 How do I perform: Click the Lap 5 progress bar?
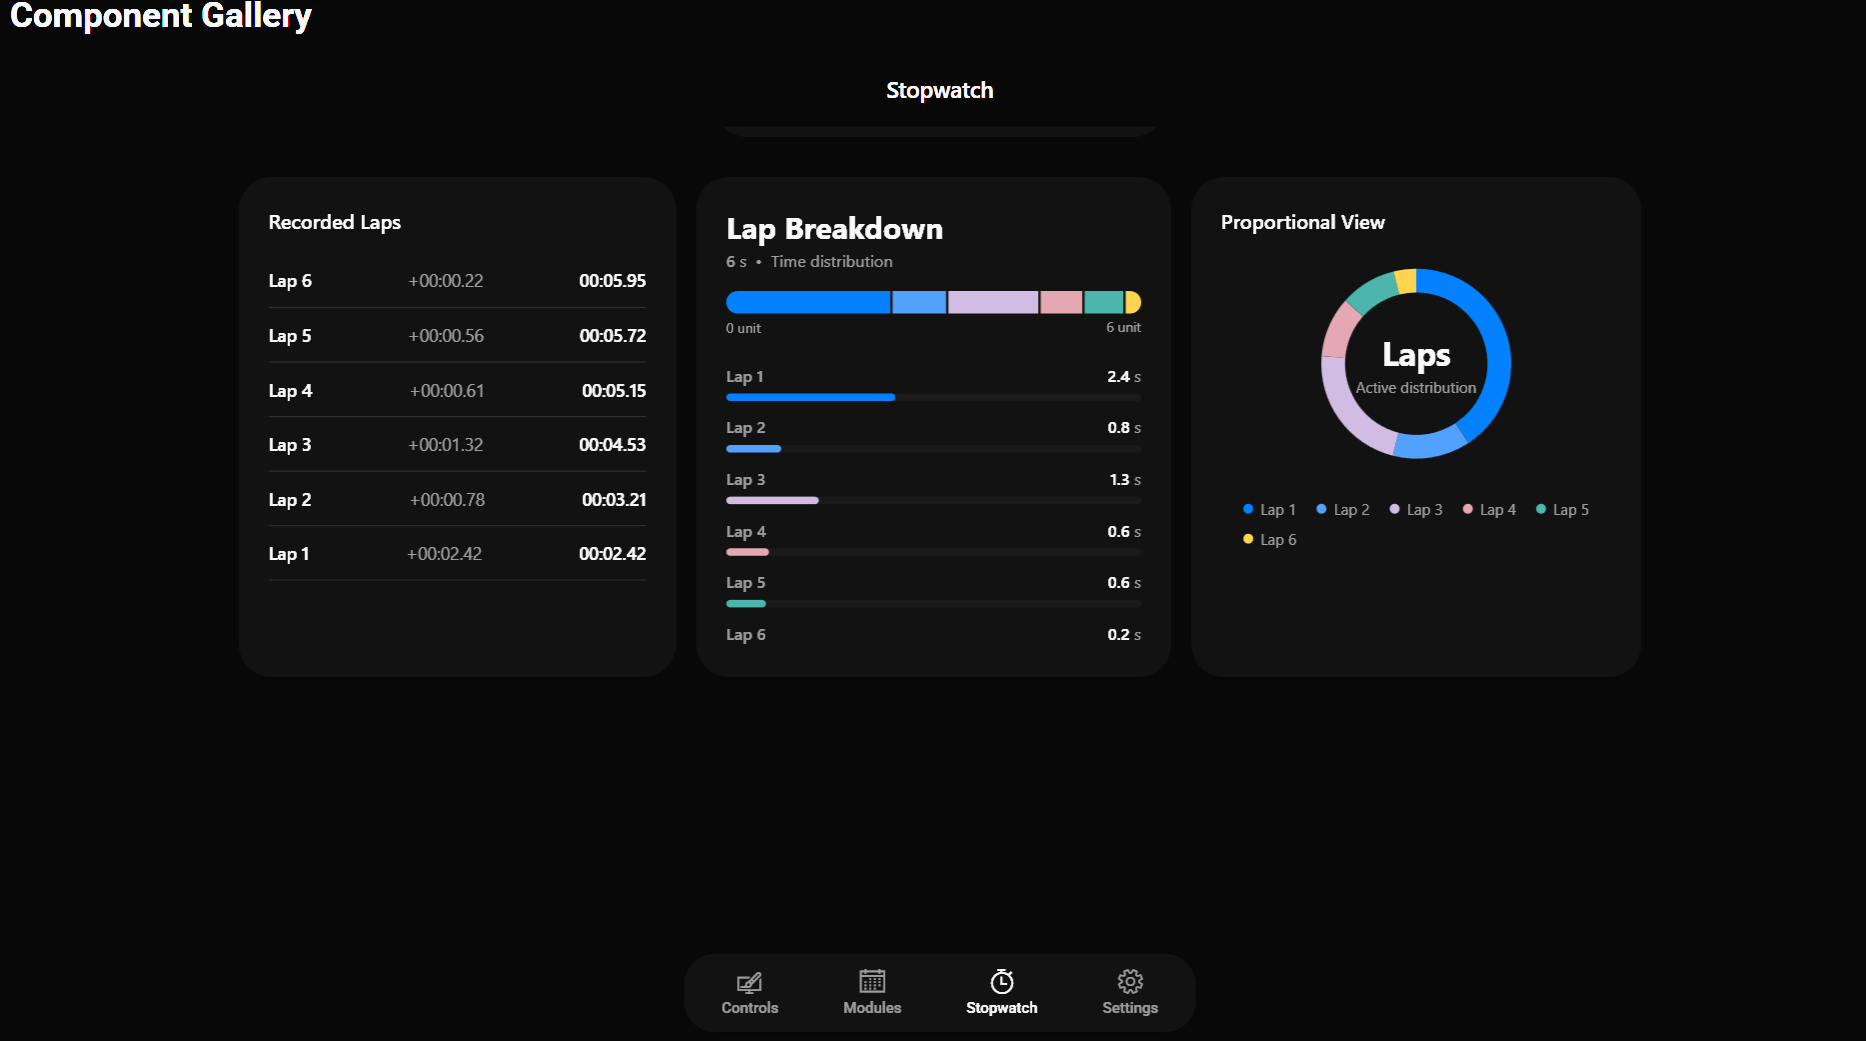coord(933,604)
